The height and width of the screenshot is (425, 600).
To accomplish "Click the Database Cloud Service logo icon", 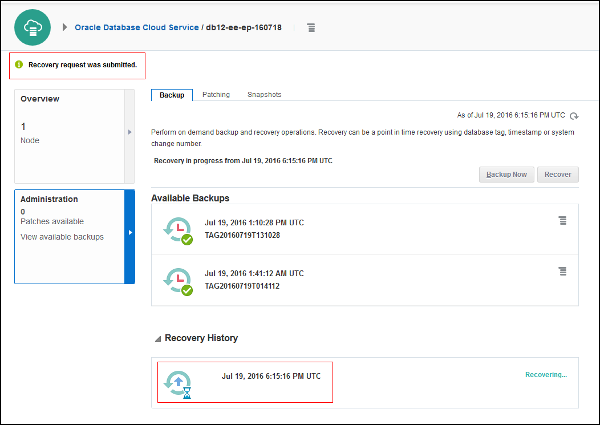I will coord(33,28).
